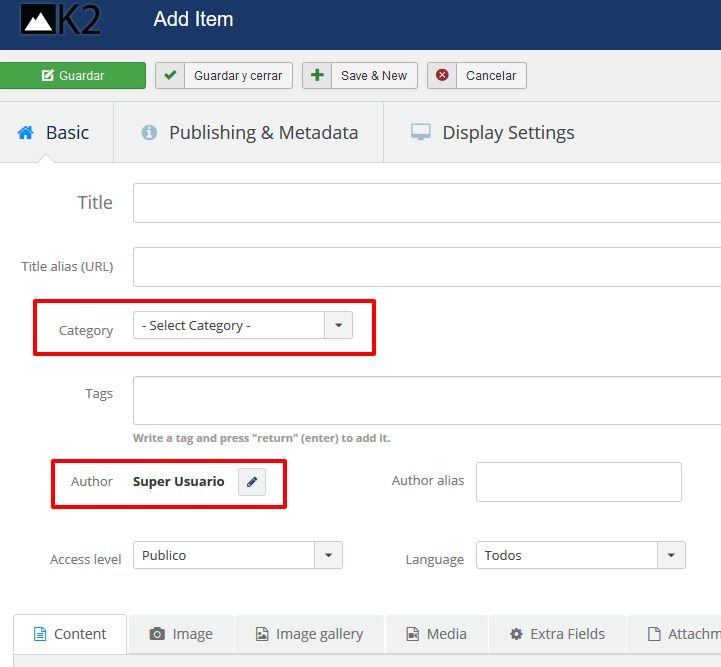Open the Select Category dropdown
Viewport: 721px width, 667px height.
coord(243,325)
